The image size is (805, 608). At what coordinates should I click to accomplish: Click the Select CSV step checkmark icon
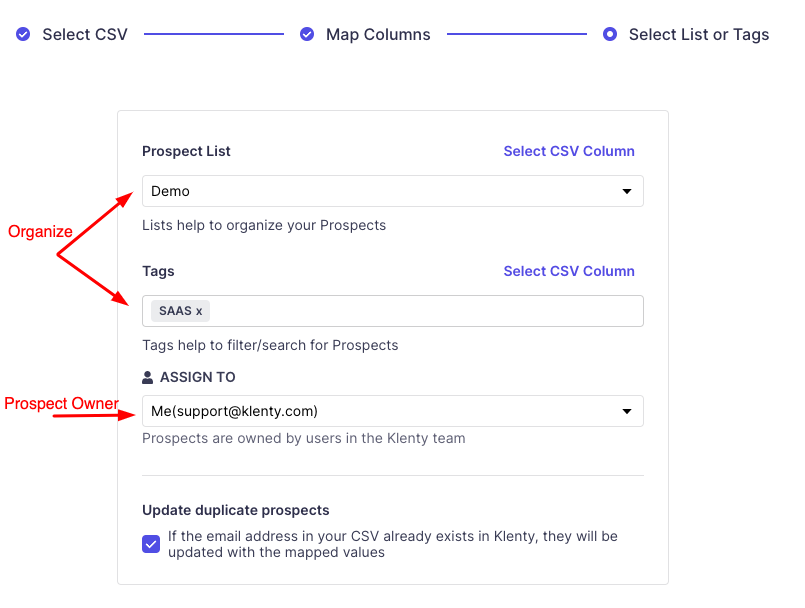click(x=23, y=34)
